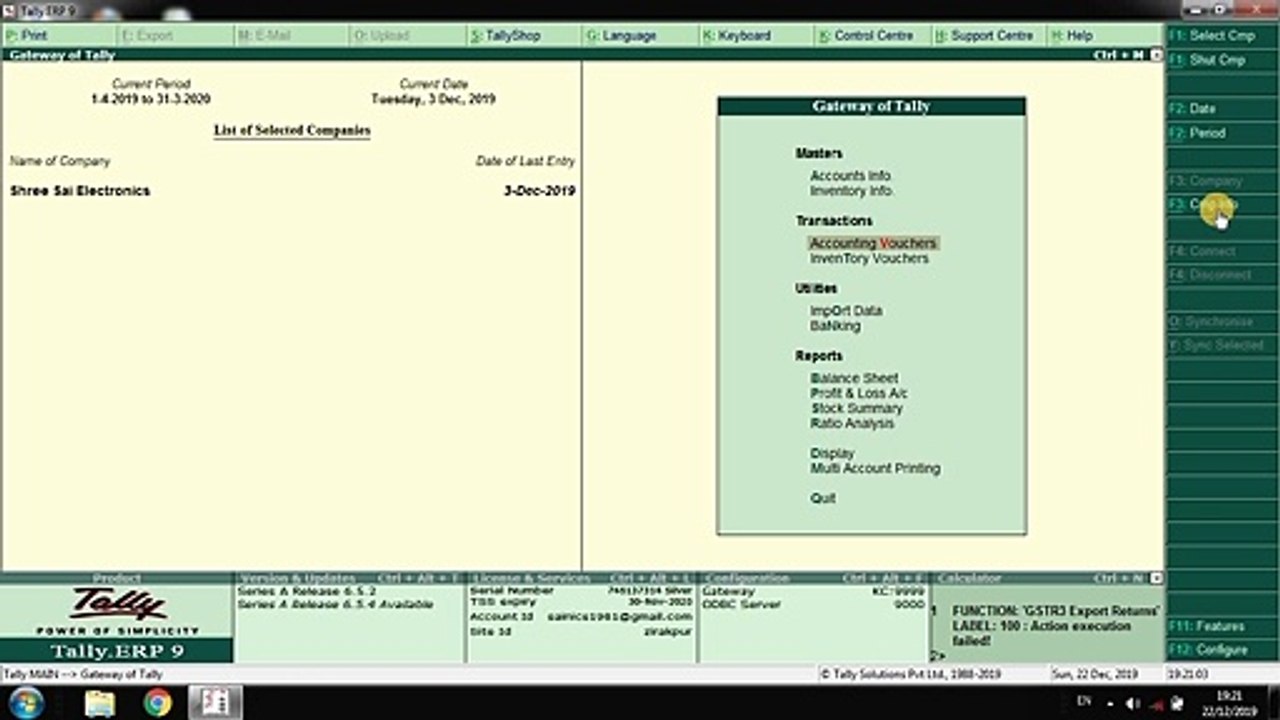Click the Export button in top bar
The image size is (1280, 720).
175,35
